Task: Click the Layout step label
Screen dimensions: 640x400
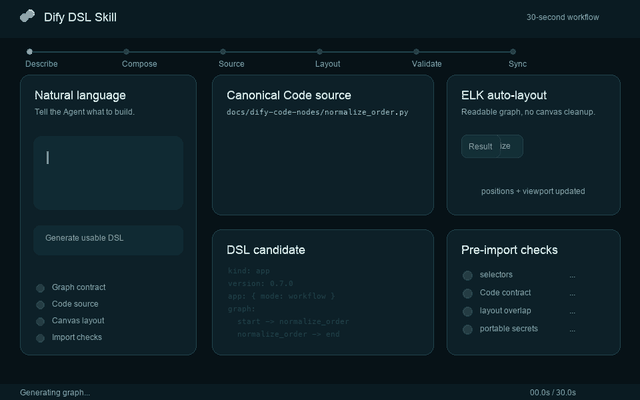Action: click(328, 64)
